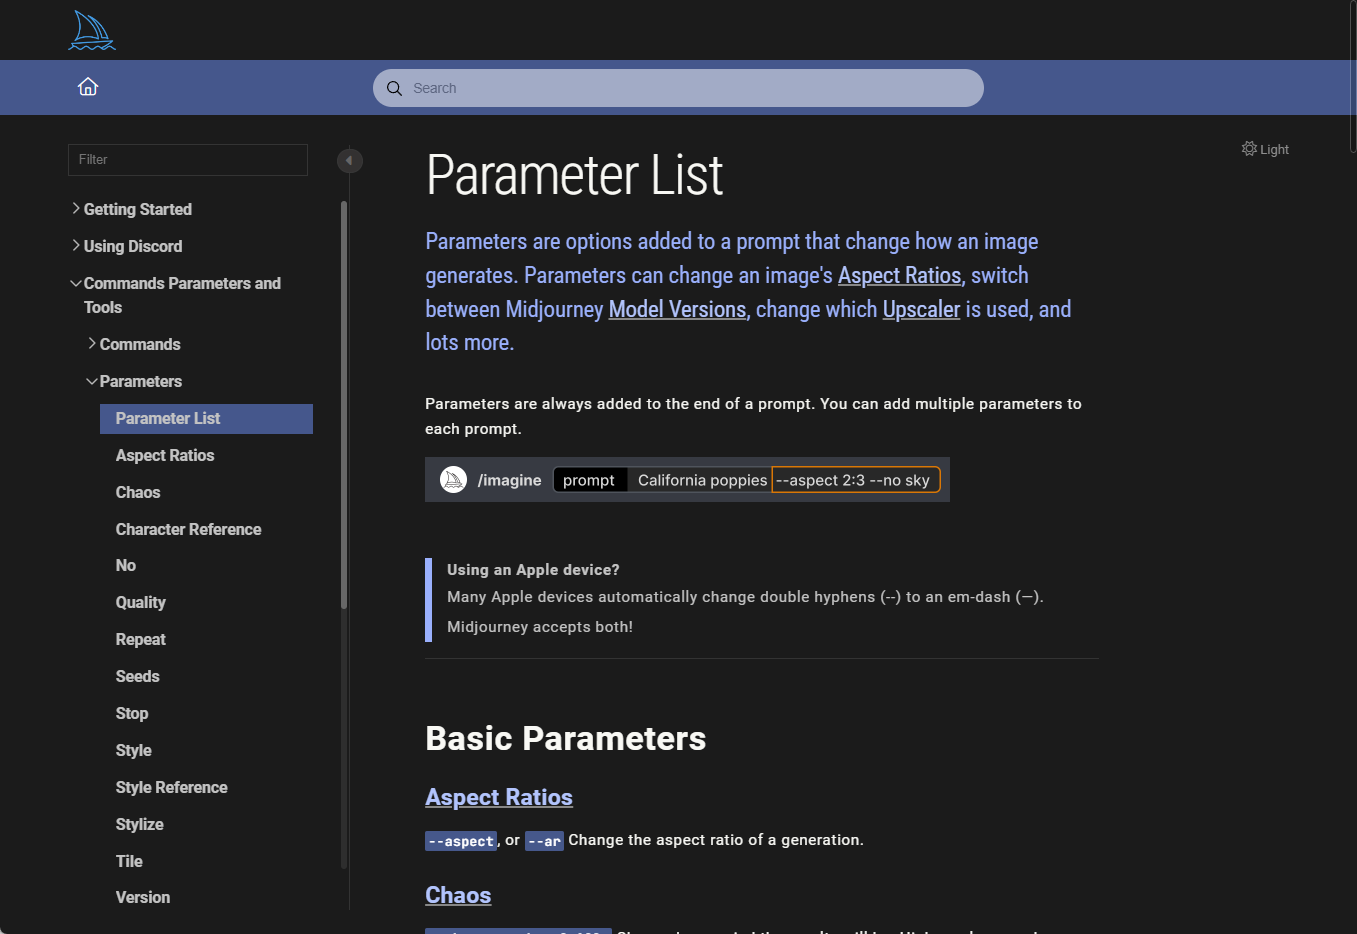Follow the Model Versions link
This screenshot has width=1357, height=934.
click(x=677, y=309)
